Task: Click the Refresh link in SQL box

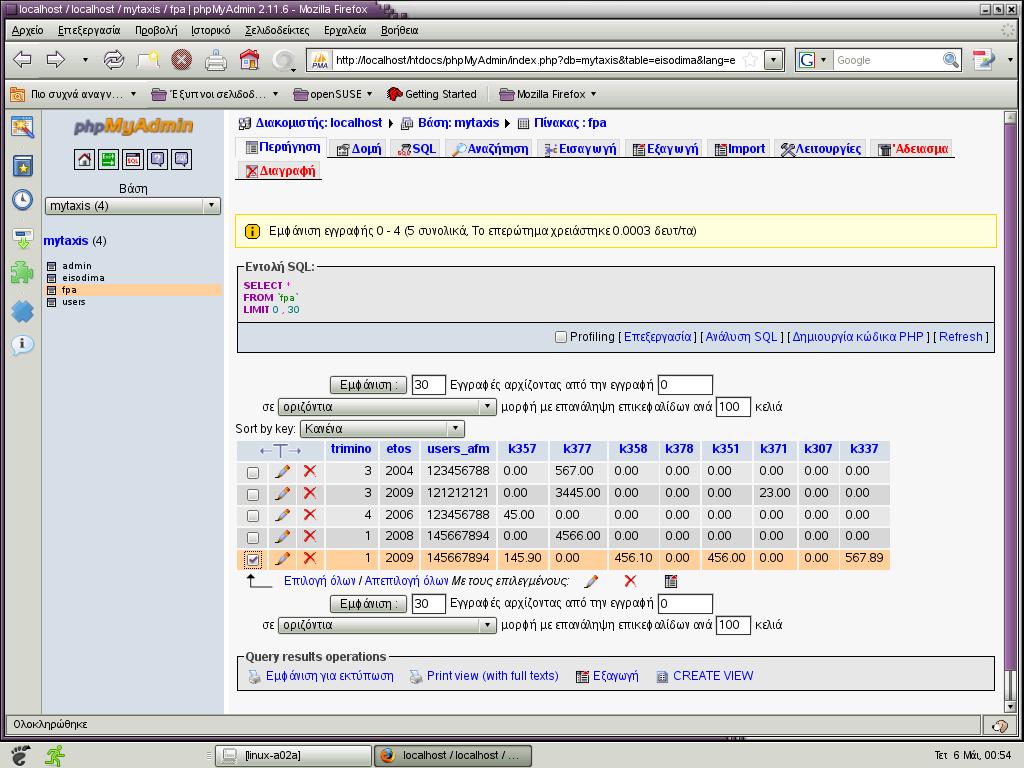Action: [961, 337]
